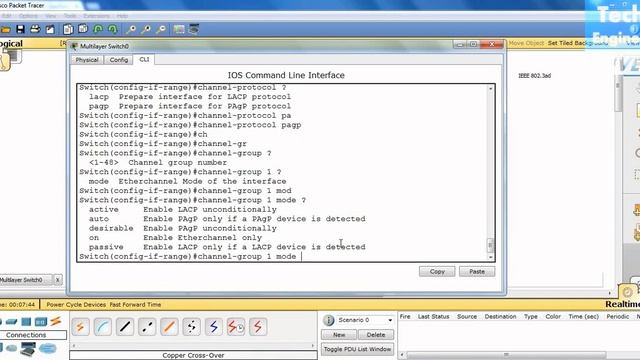Screen dimensions: 640x360
Task: Select automatic connection type lightning icon
Action: 80,327
